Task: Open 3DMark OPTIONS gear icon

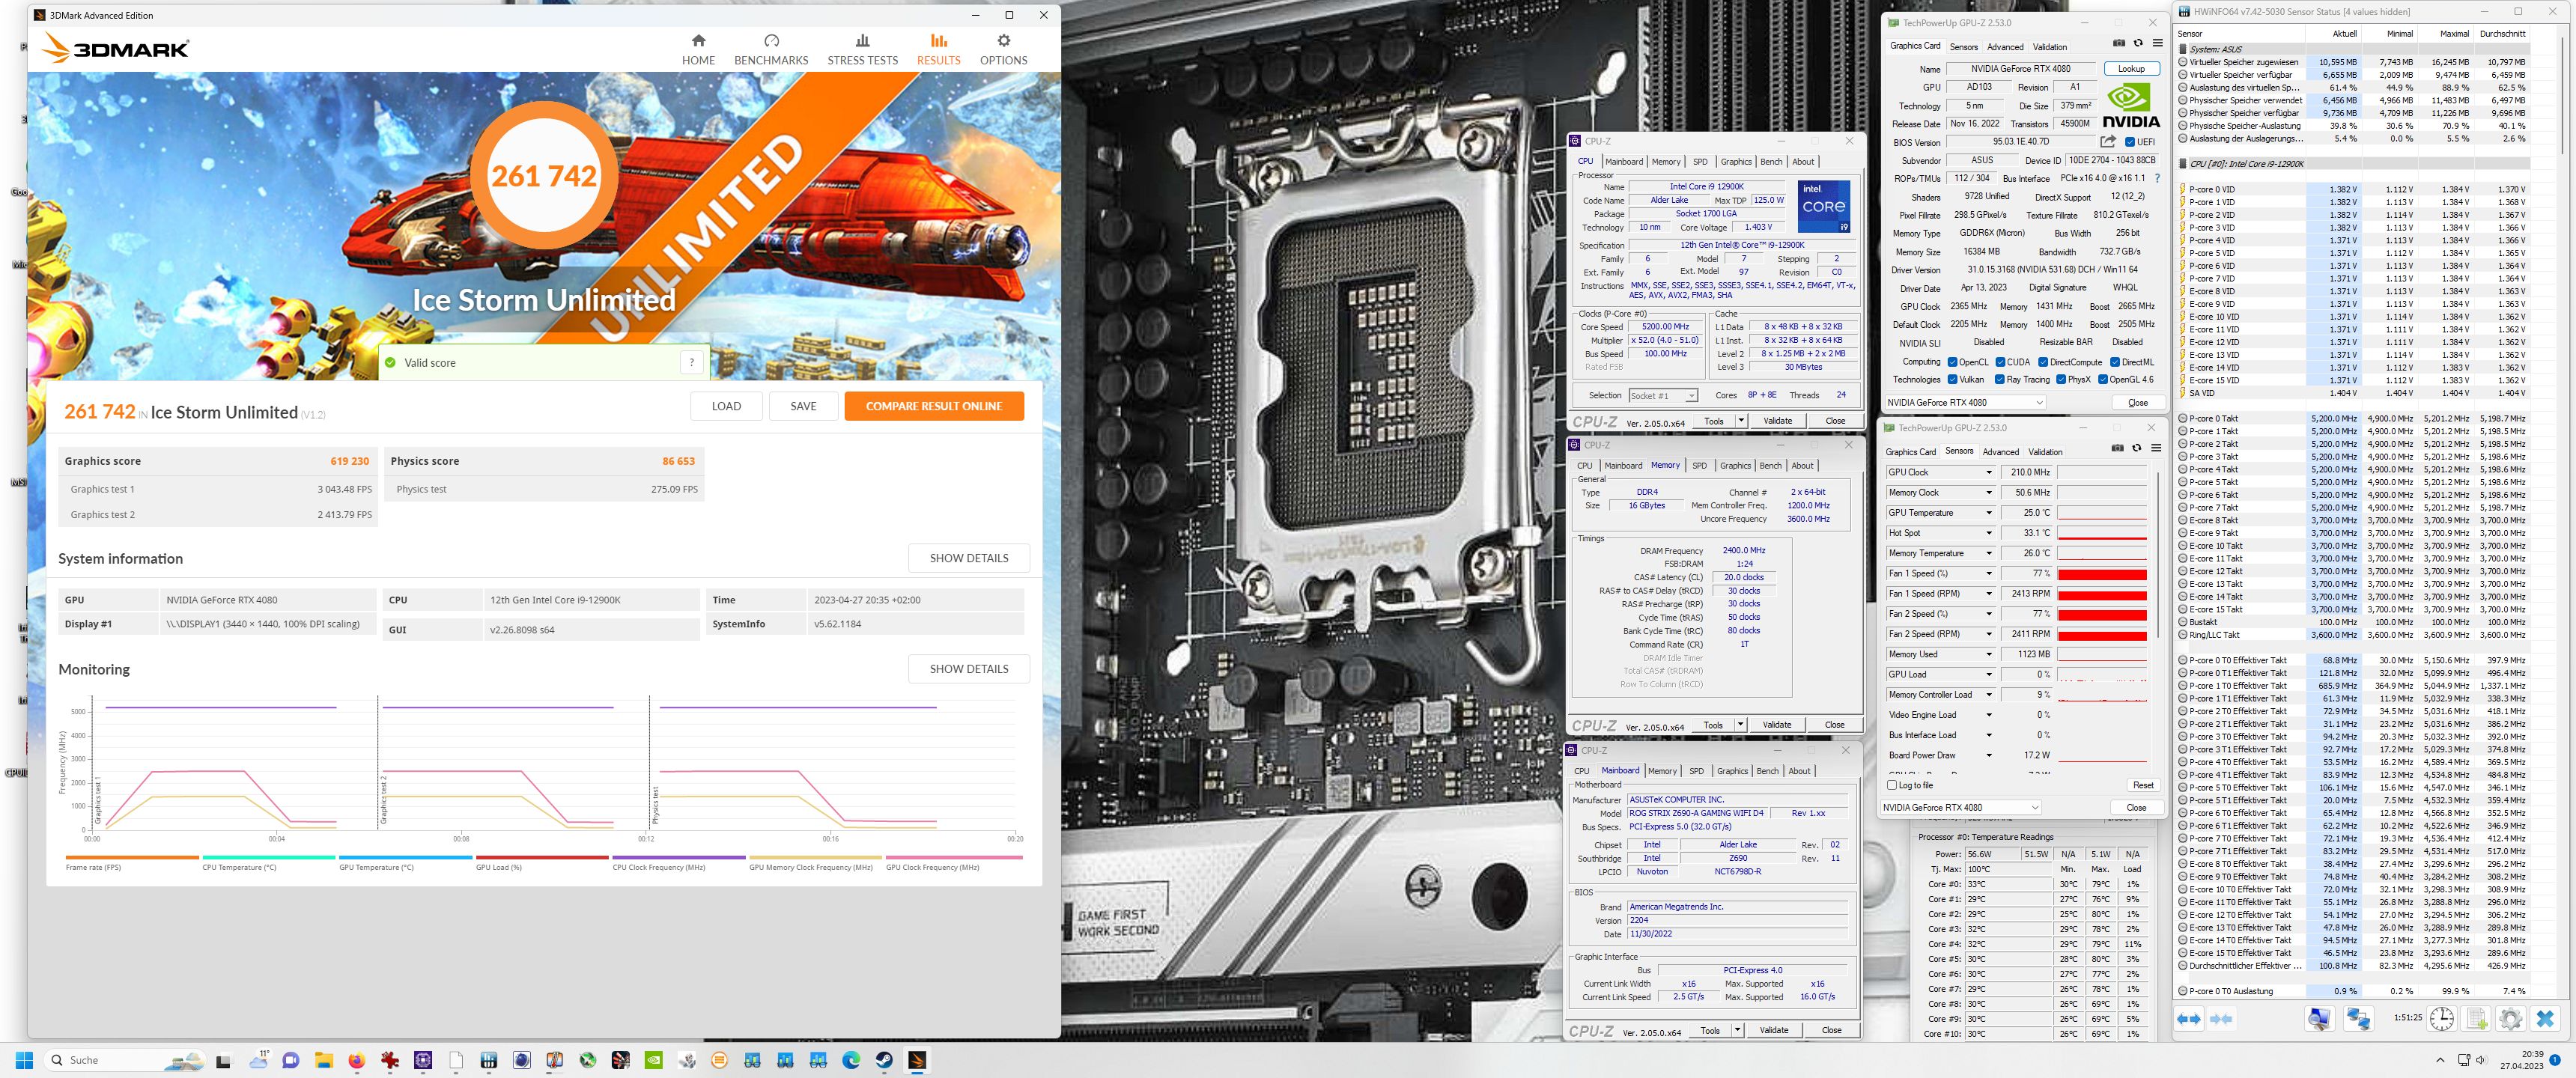Action: [x=1003, y=41]
